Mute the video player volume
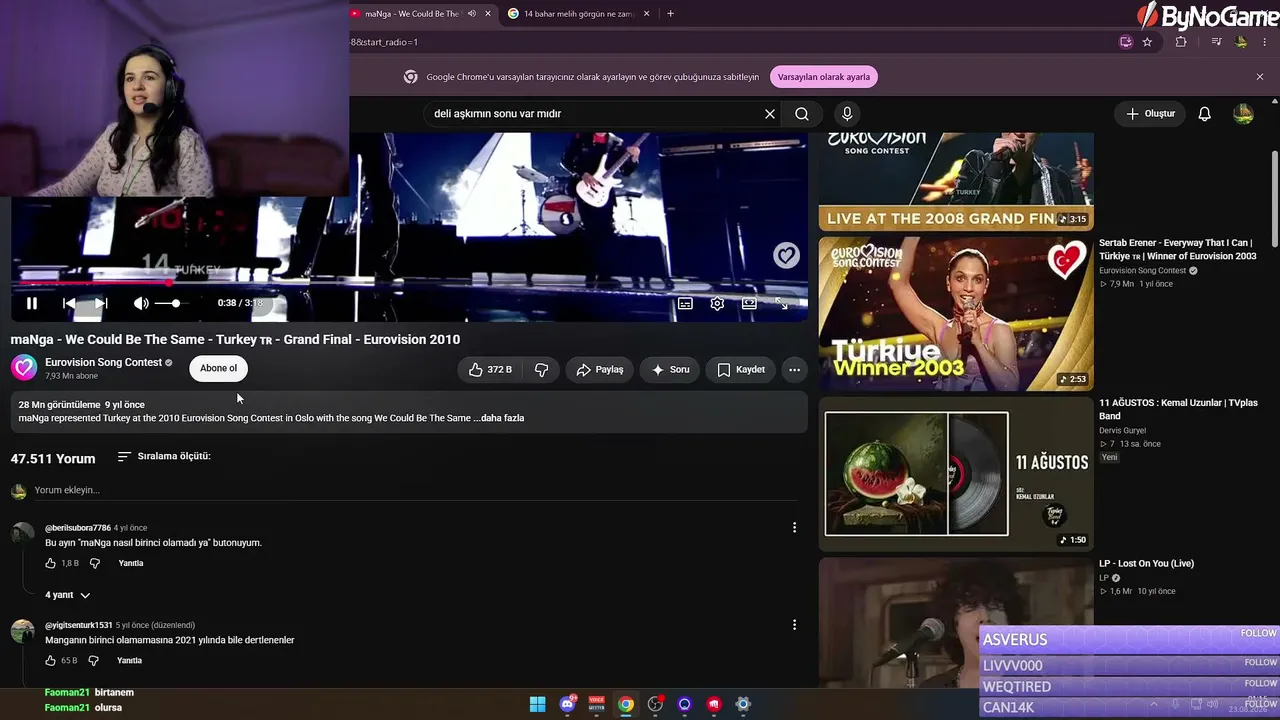This screenshot has width=1280, height=720. (141, 303)
